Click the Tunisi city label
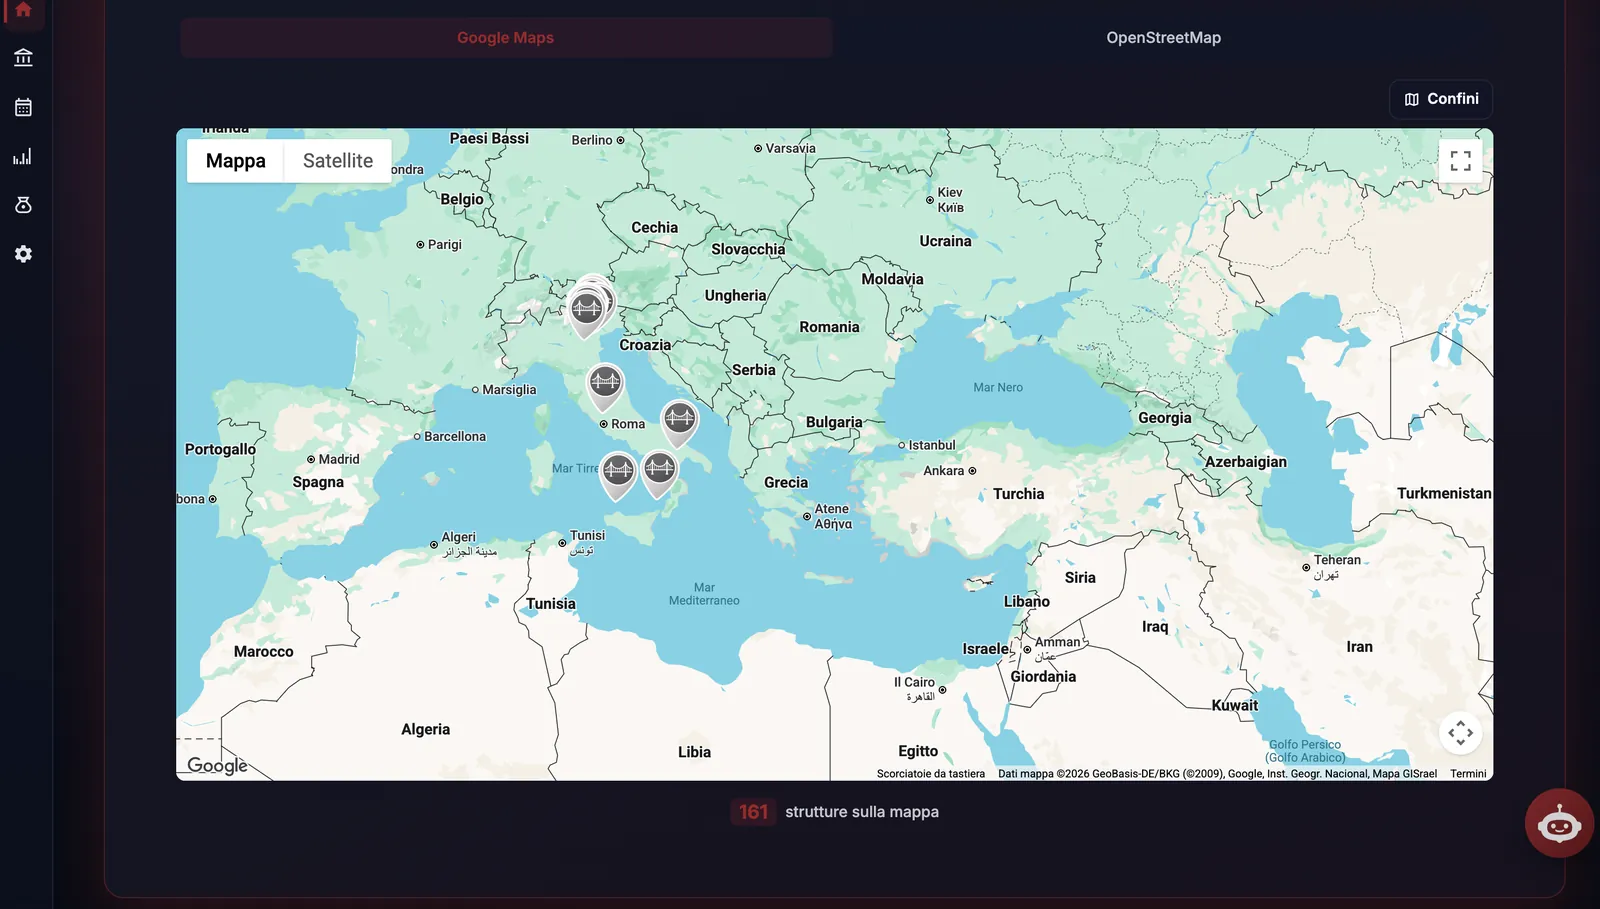The image size is (1600, 909). click(587, 535)
